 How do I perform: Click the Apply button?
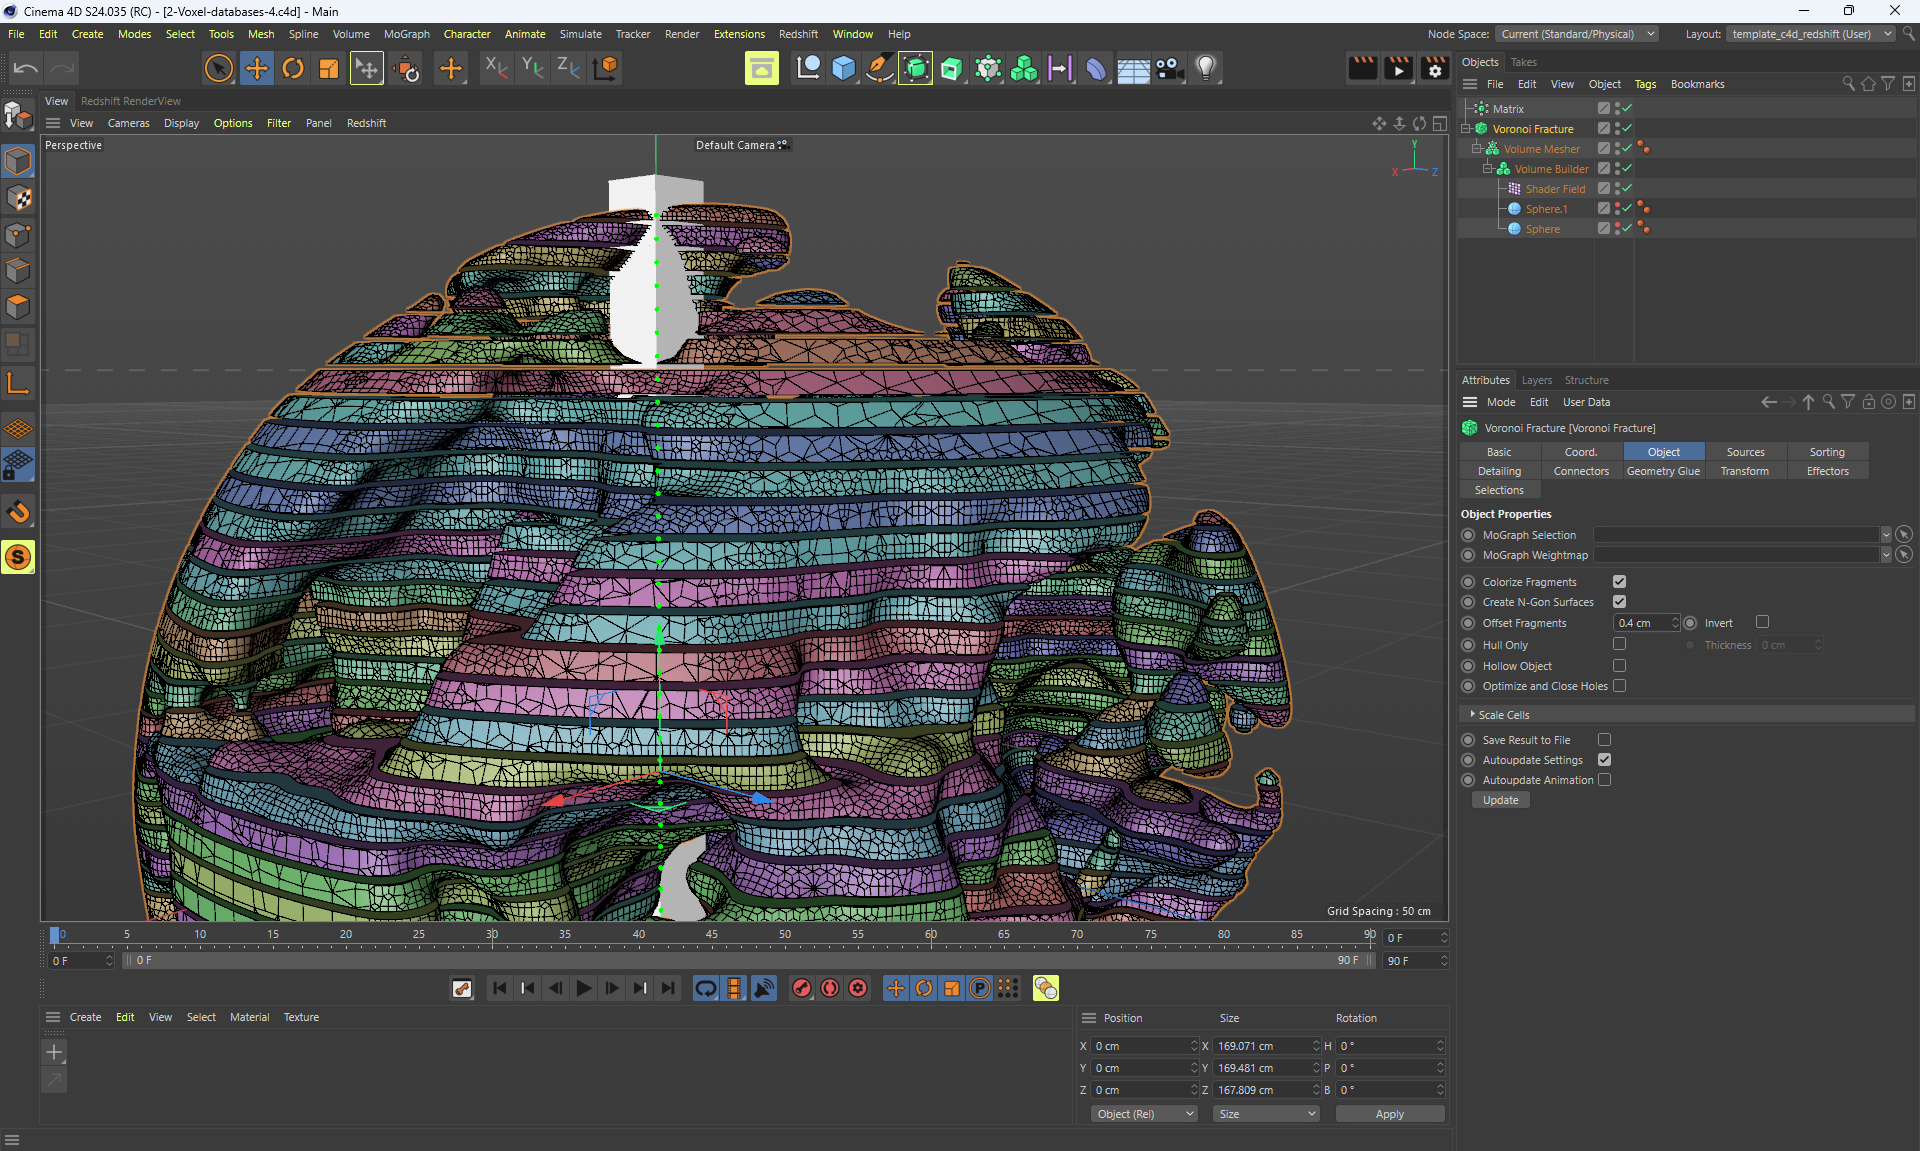point(1389,1114)
